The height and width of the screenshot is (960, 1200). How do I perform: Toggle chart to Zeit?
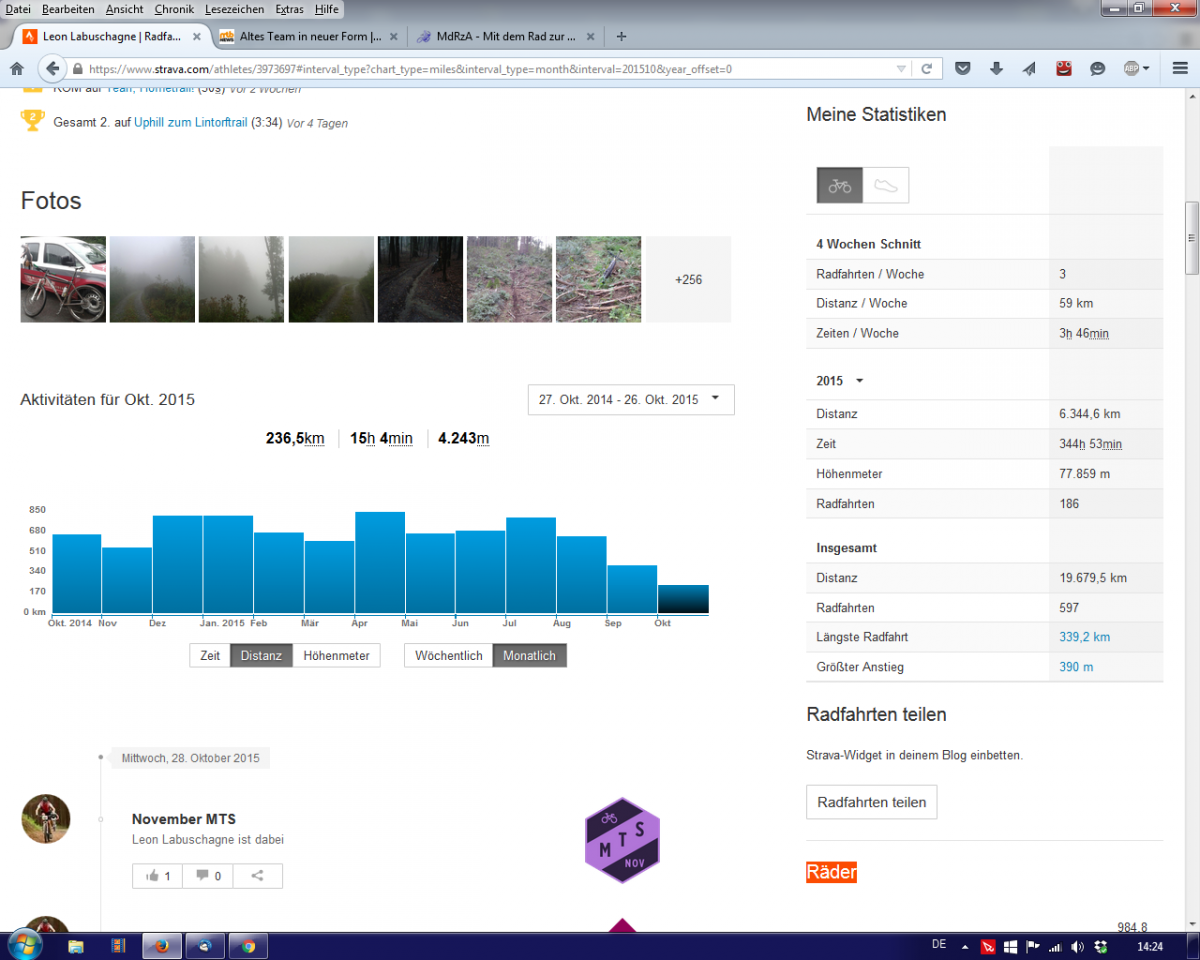point(210,656)
